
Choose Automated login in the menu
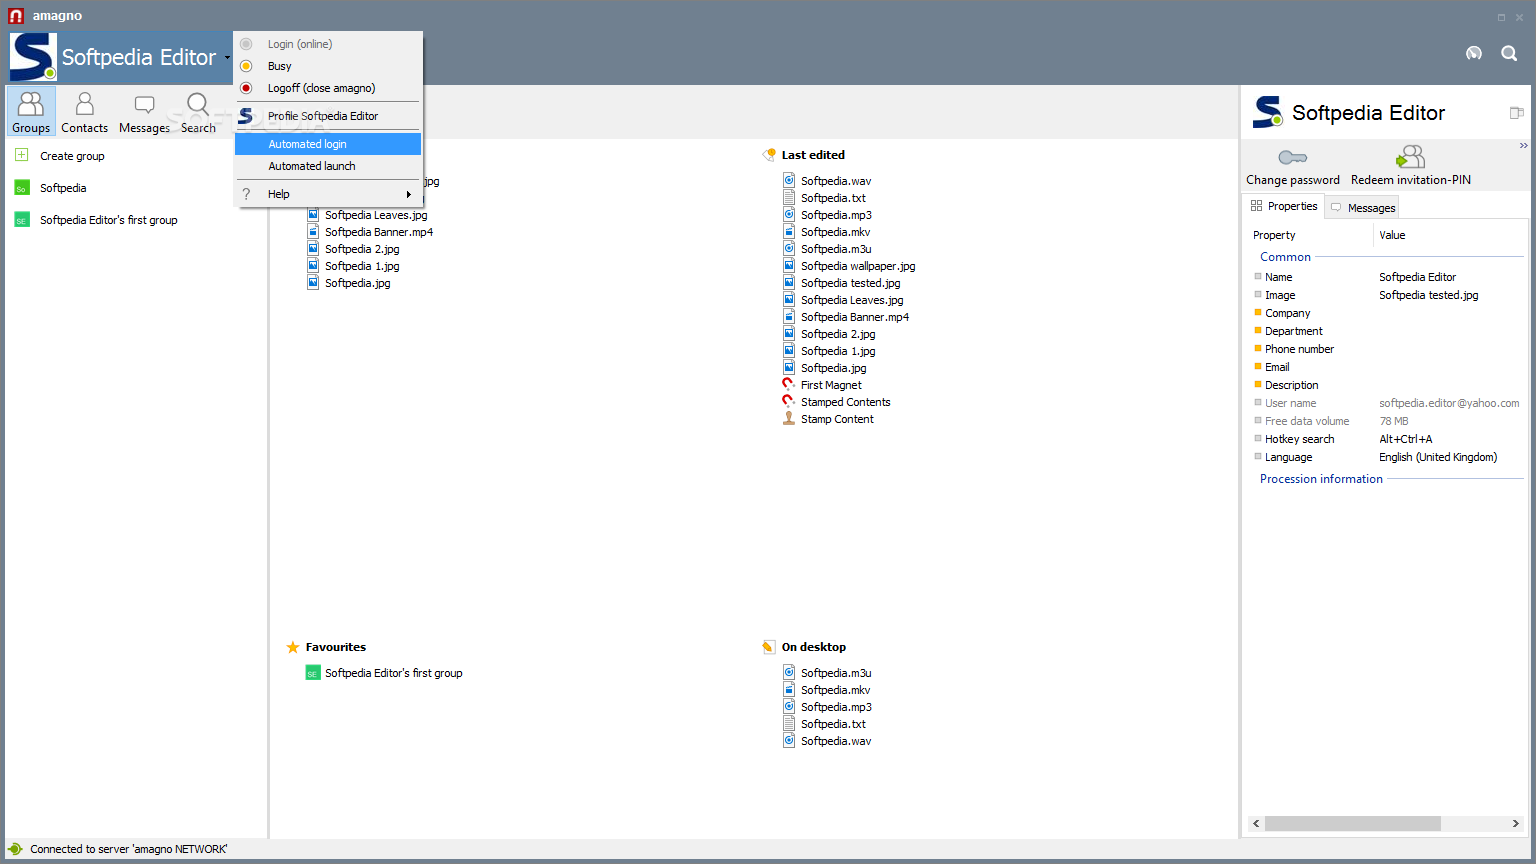point(328,144)
